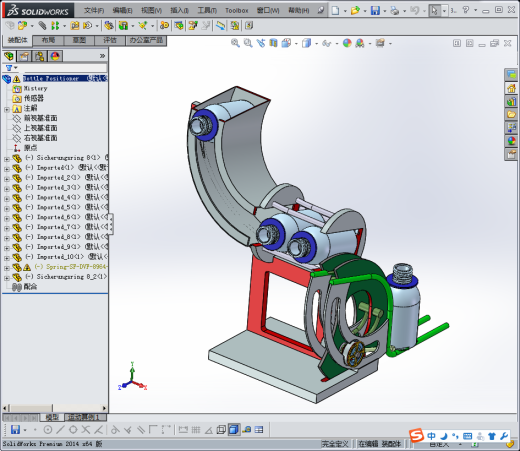Viewport: 520px width, 451px height.
Task: Click the Edit Appearance color ball icon
Action: coord(347,43)
